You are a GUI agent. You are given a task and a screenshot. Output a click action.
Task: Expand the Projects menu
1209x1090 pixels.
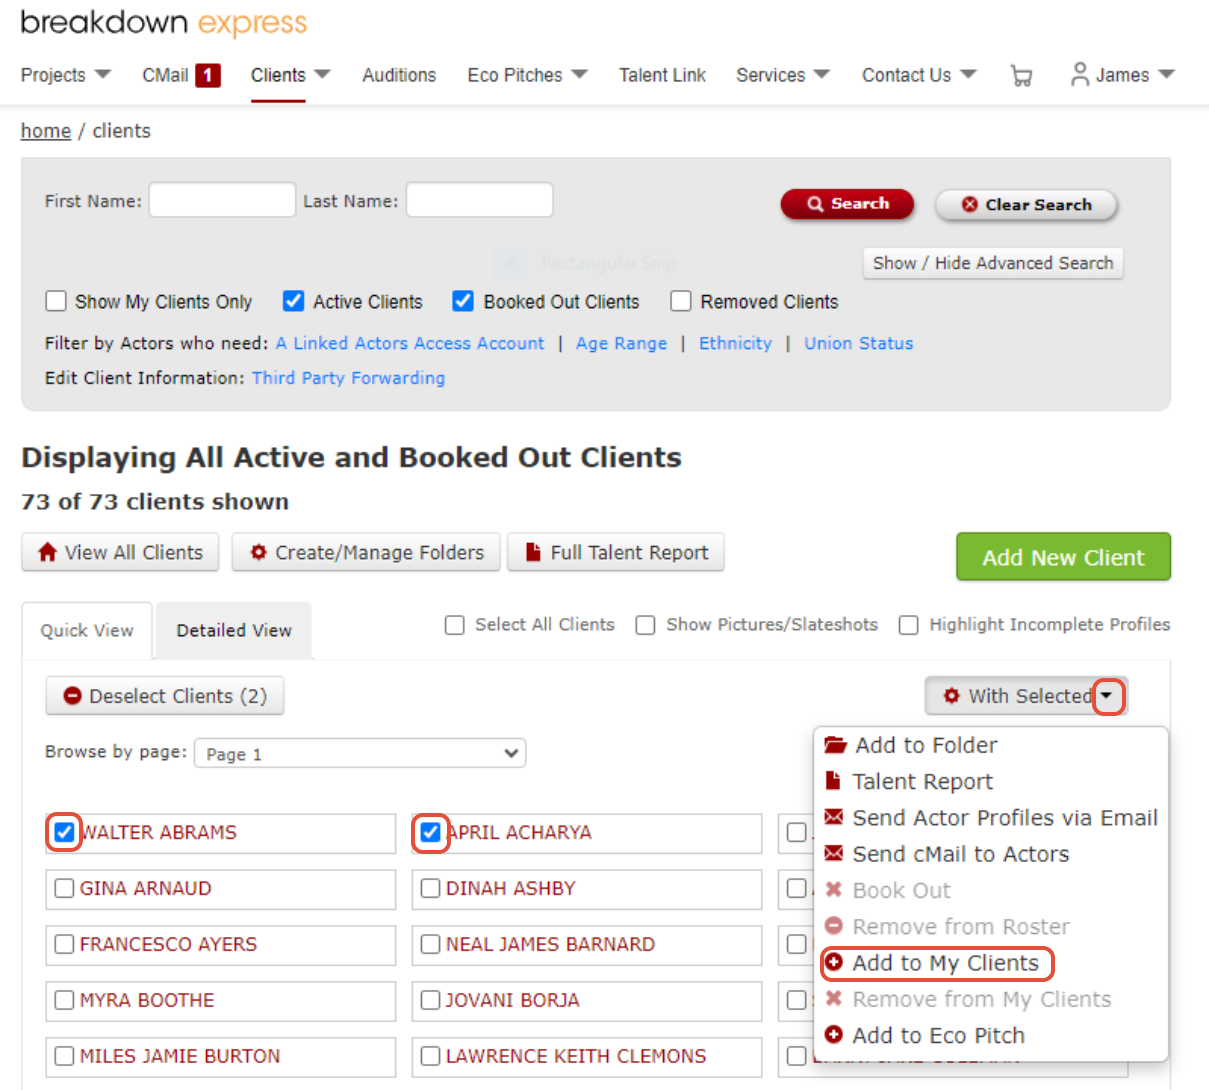(66, 75)
